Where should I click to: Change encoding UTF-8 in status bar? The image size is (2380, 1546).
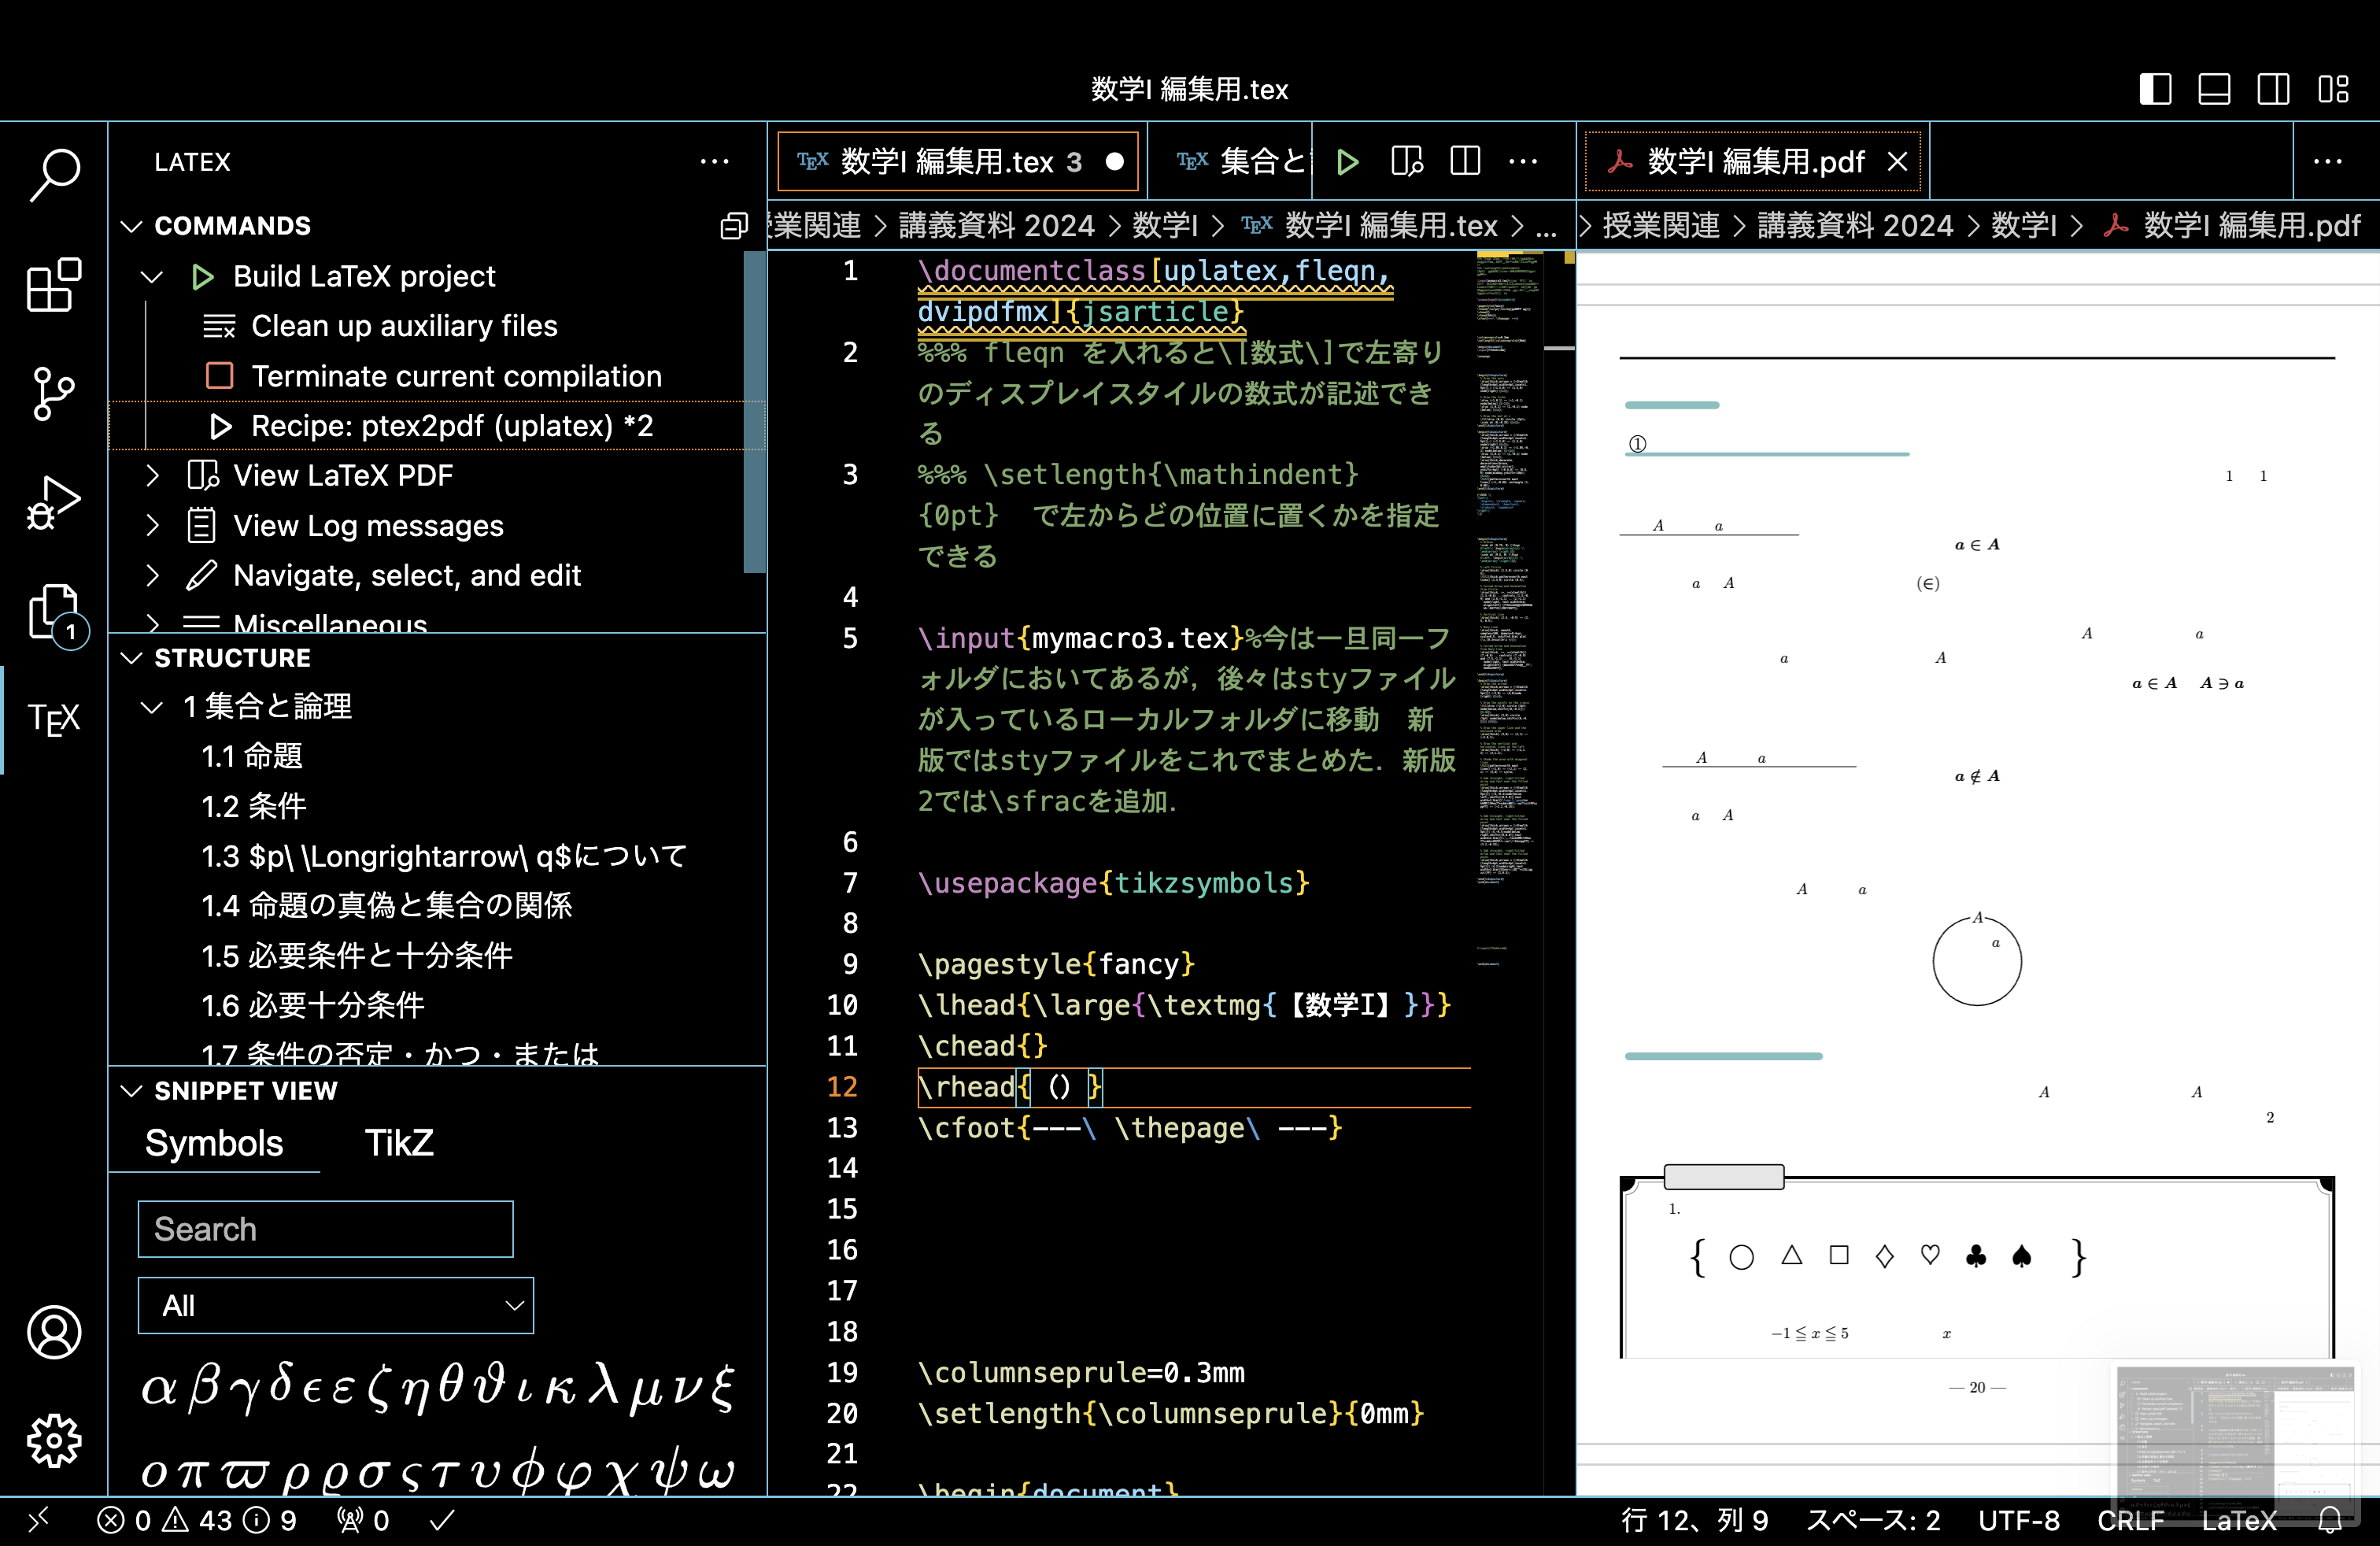[2018, 1520]
